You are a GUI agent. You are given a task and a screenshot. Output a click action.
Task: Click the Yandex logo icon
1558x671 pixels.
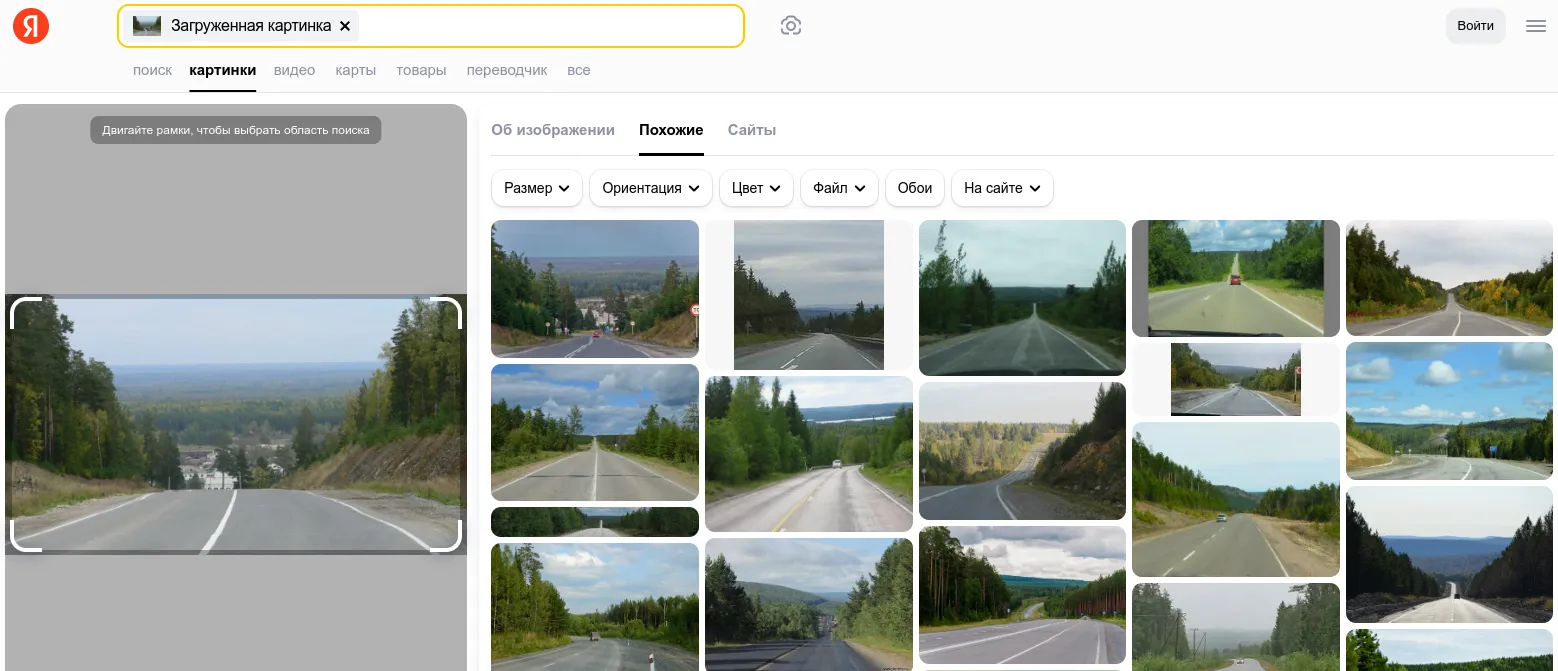point(31,26)
